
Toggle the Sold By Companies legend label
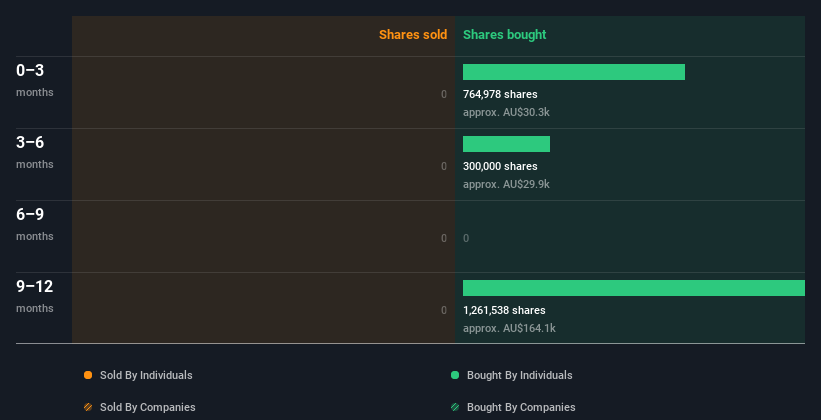coord(148,407)
